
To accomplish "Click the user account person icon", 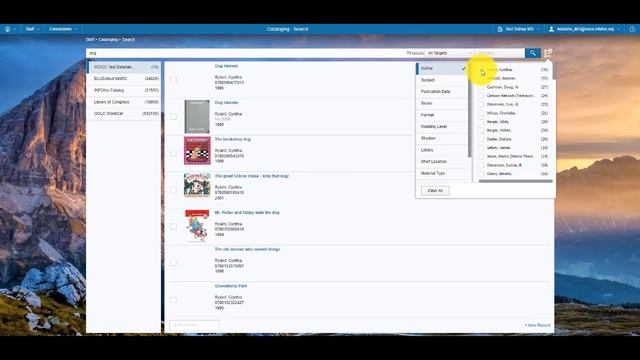I will (551, 29).
